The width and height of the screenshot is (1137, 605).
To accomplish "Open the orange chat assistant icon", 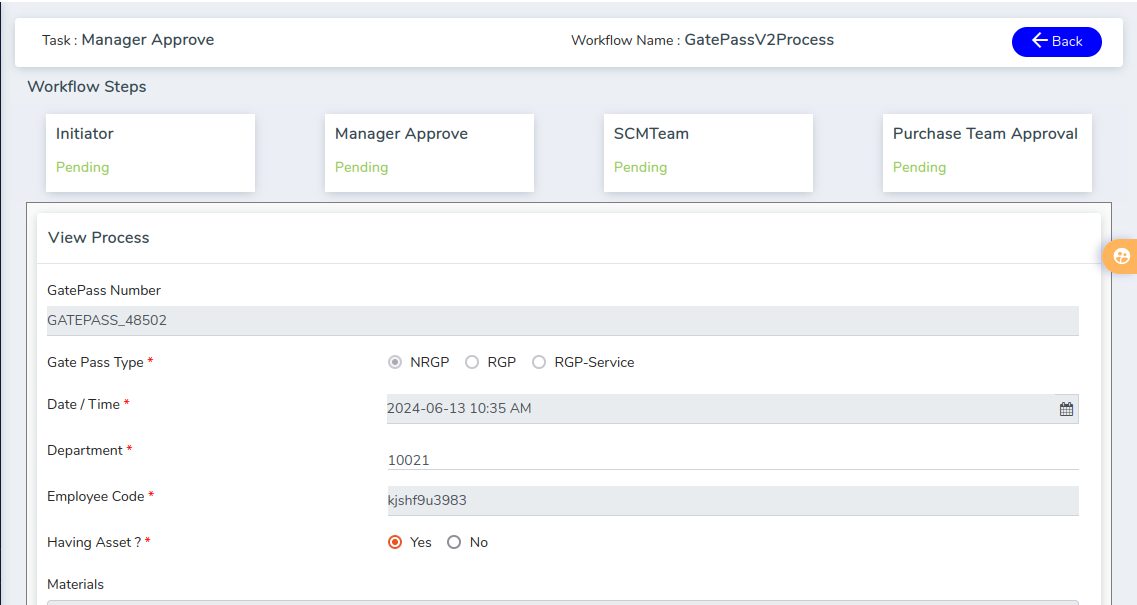I will (1121, 257).
